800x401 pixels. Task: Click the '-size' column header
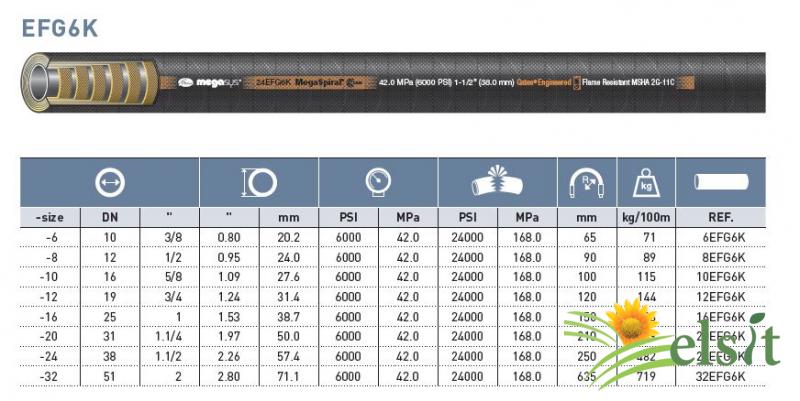pos(50,217)
